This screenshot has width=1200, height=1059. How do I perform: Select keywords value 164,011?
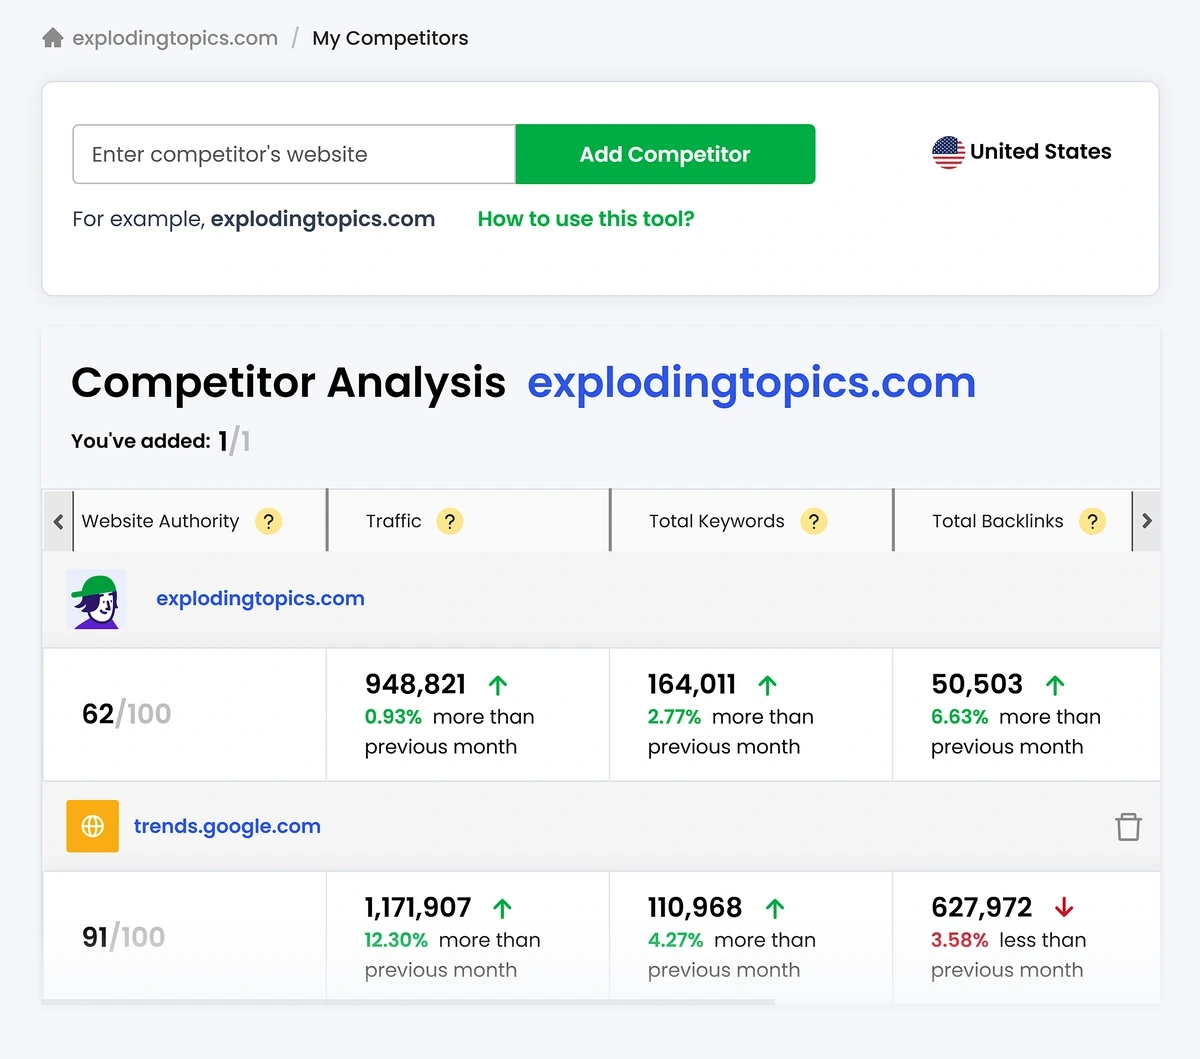(691, 684)
